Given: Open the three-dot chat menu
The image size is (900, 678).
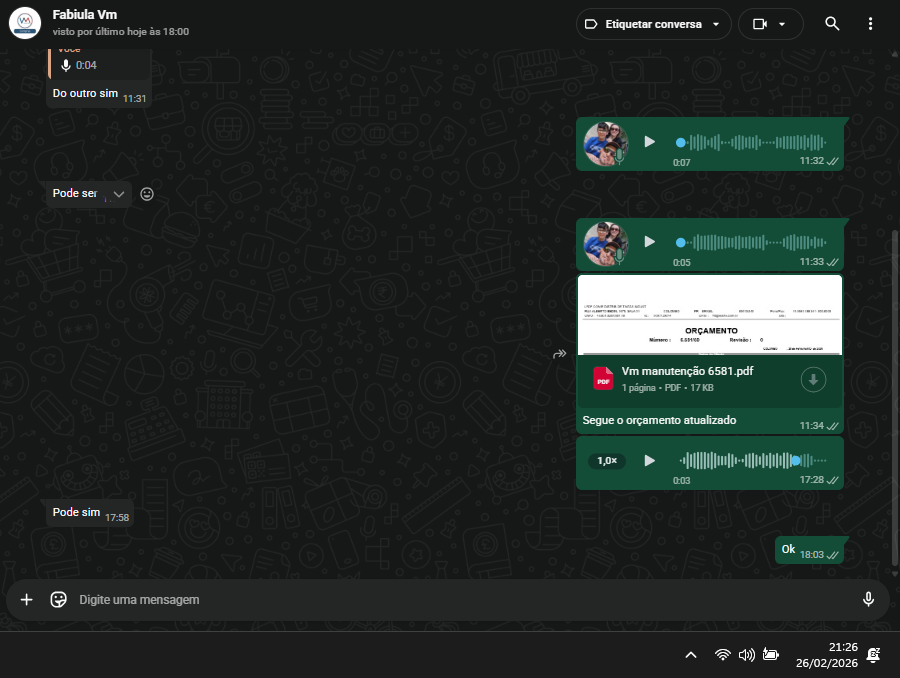Looking at the screenshot, I should (870, 24).
